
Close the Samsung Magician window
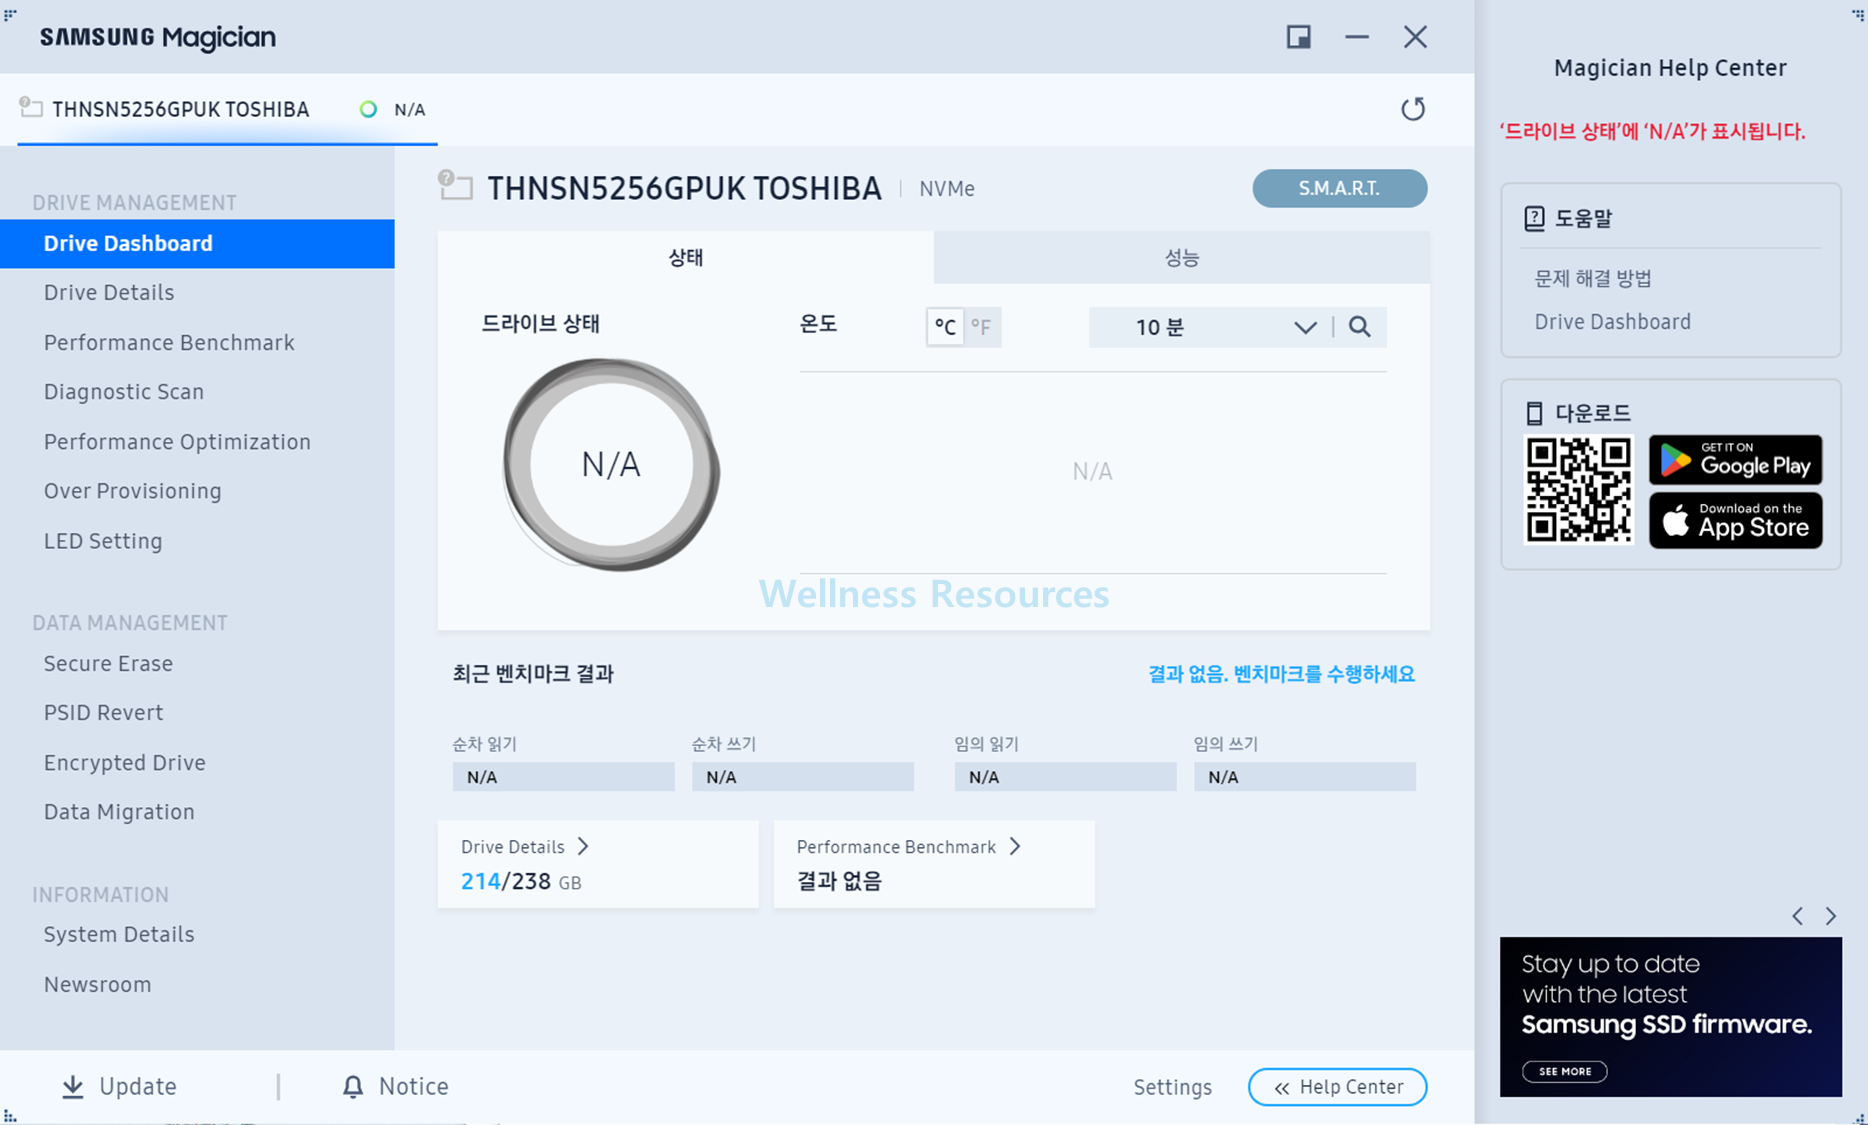tap(1415, 37)
